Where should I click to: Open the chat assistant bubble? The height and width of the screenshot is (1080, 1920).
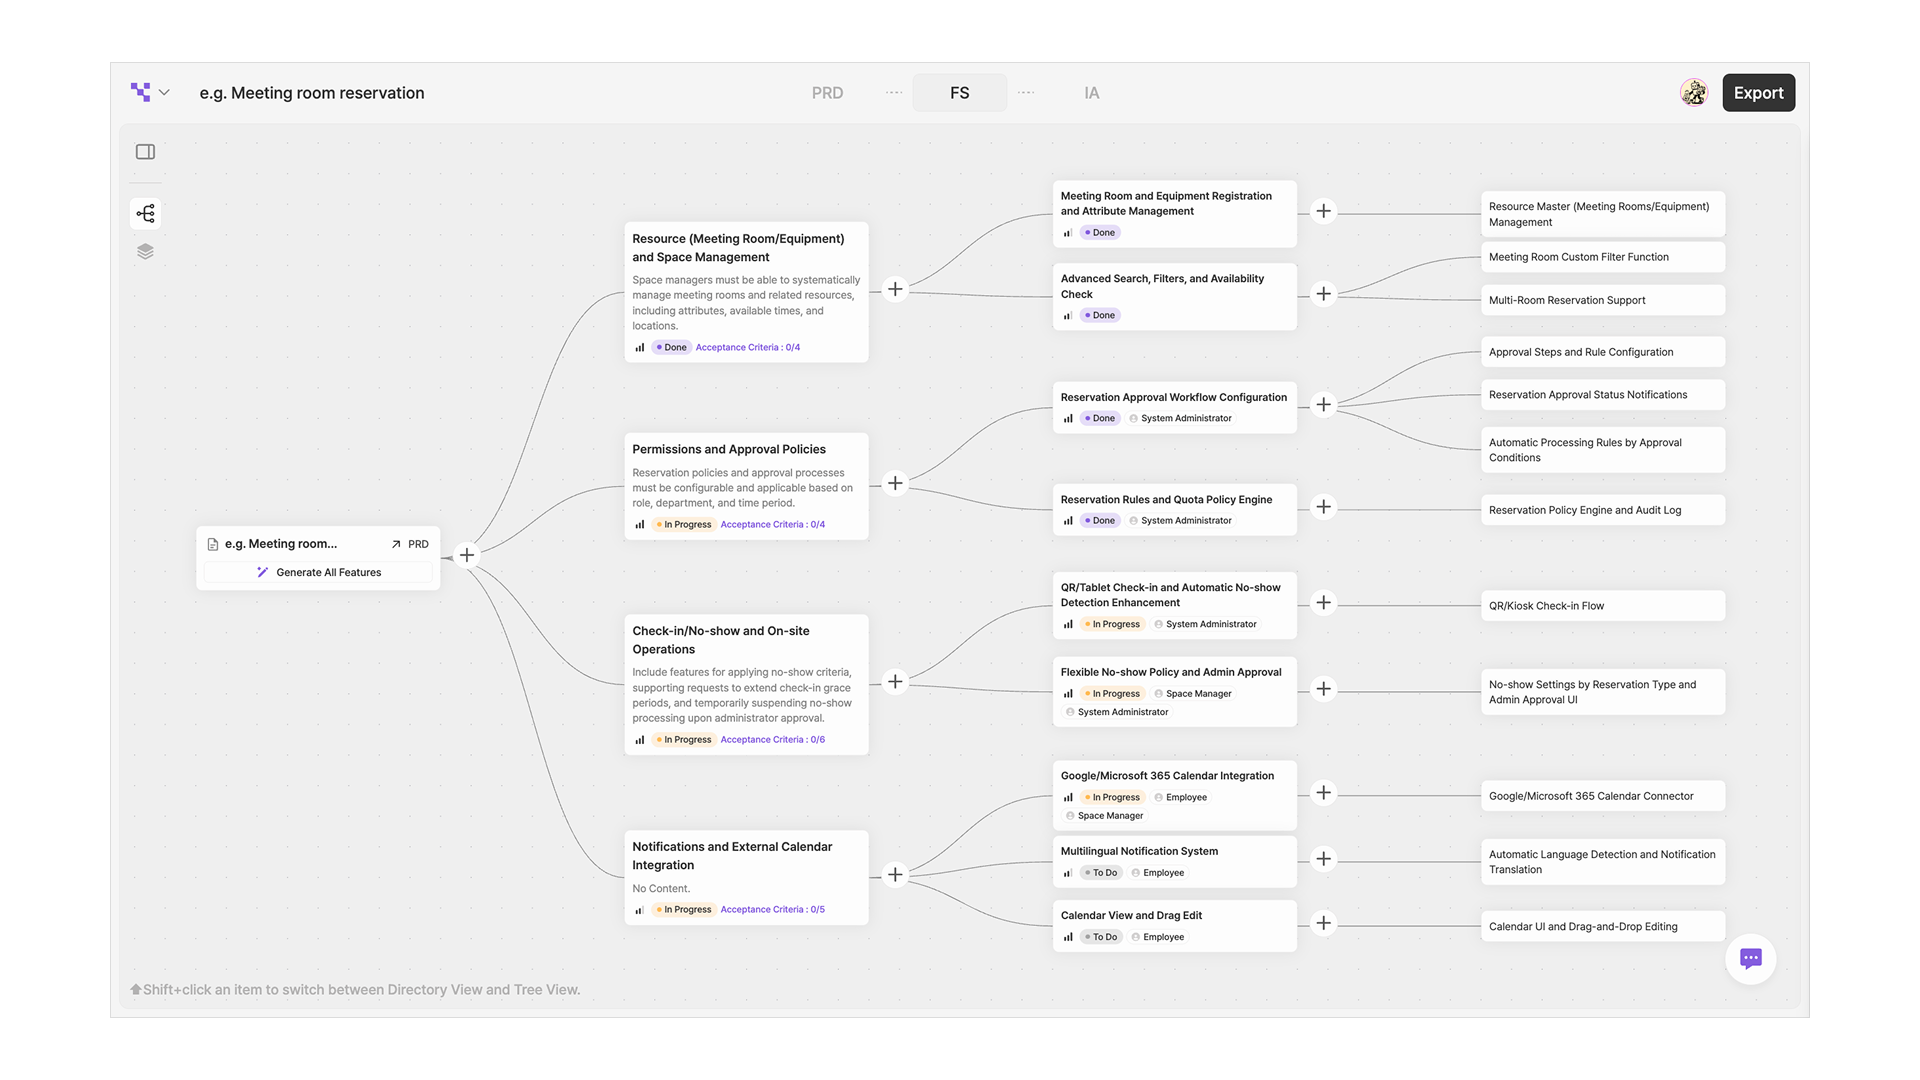click(x=1750, y=958)
